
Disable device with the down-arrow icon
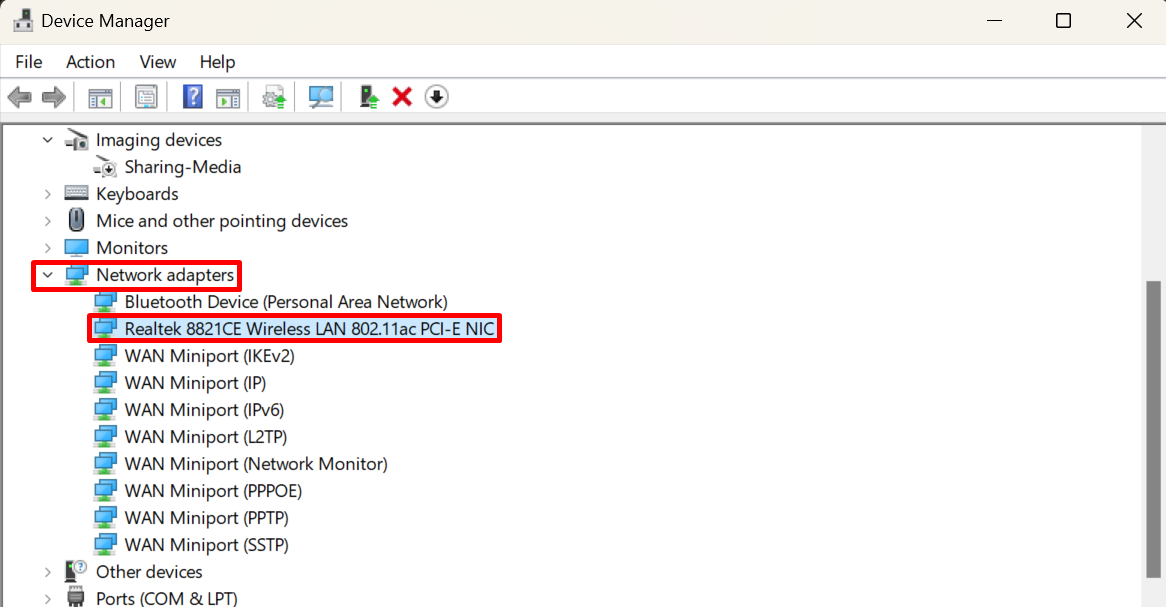tap(436, 96)
